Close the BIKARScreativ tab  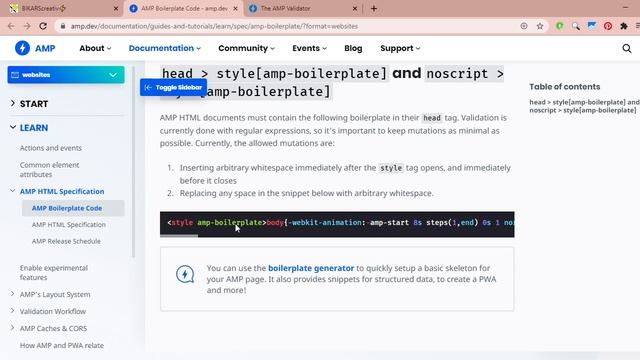click(x=116, y=8)
